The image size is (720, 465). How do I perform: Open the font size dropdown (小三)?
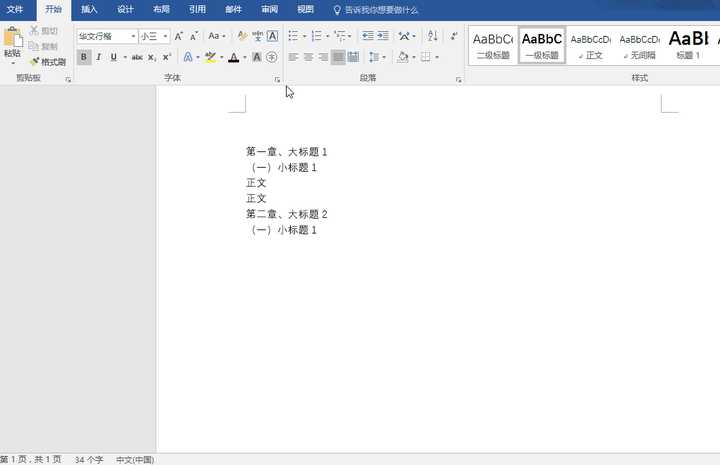[x=165, y=36]
